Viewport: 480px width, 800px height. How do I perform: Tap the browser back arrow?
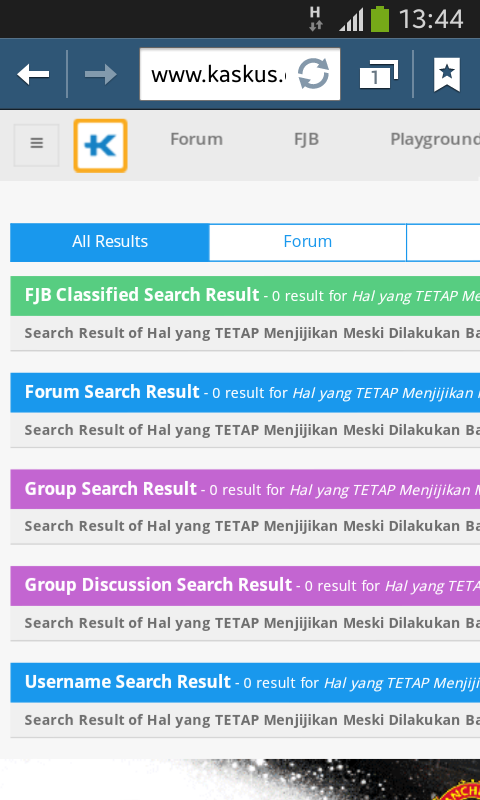click(x=33, y=74)
